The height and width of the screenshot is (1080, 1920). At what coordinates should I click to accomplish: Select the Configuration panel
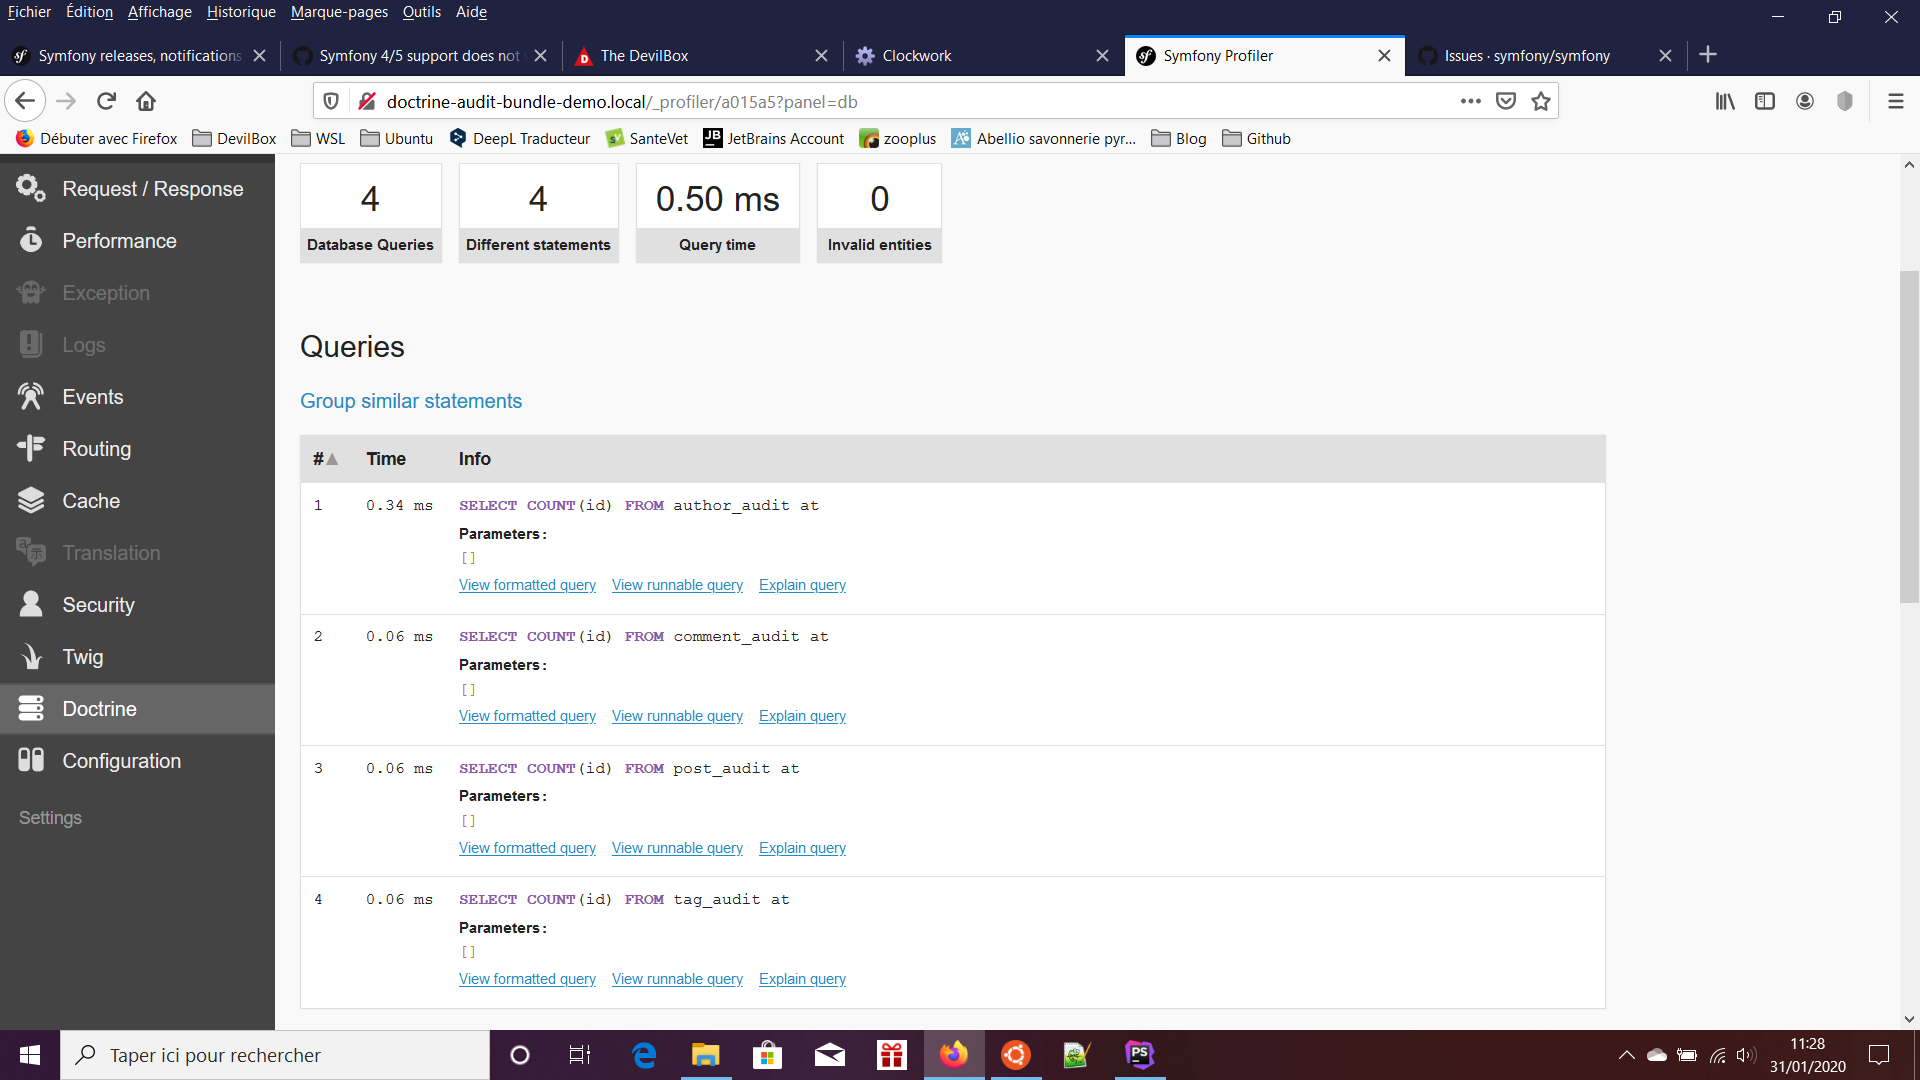tap(121, 760)
